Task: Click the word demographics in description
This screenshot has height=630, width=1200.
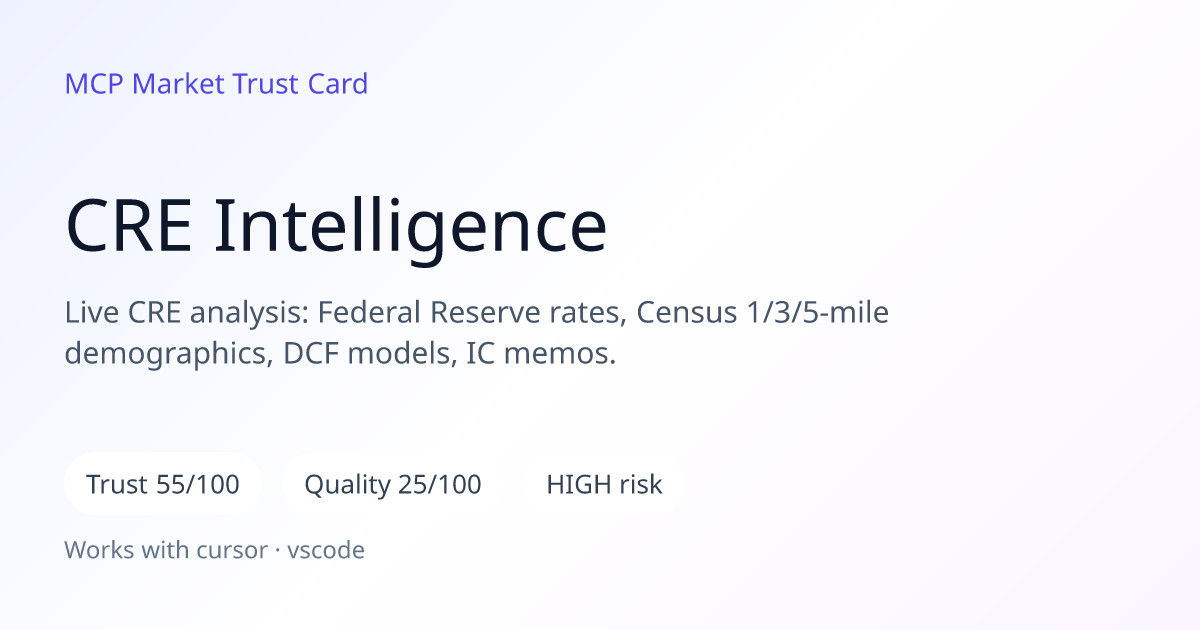Action: 165,353
